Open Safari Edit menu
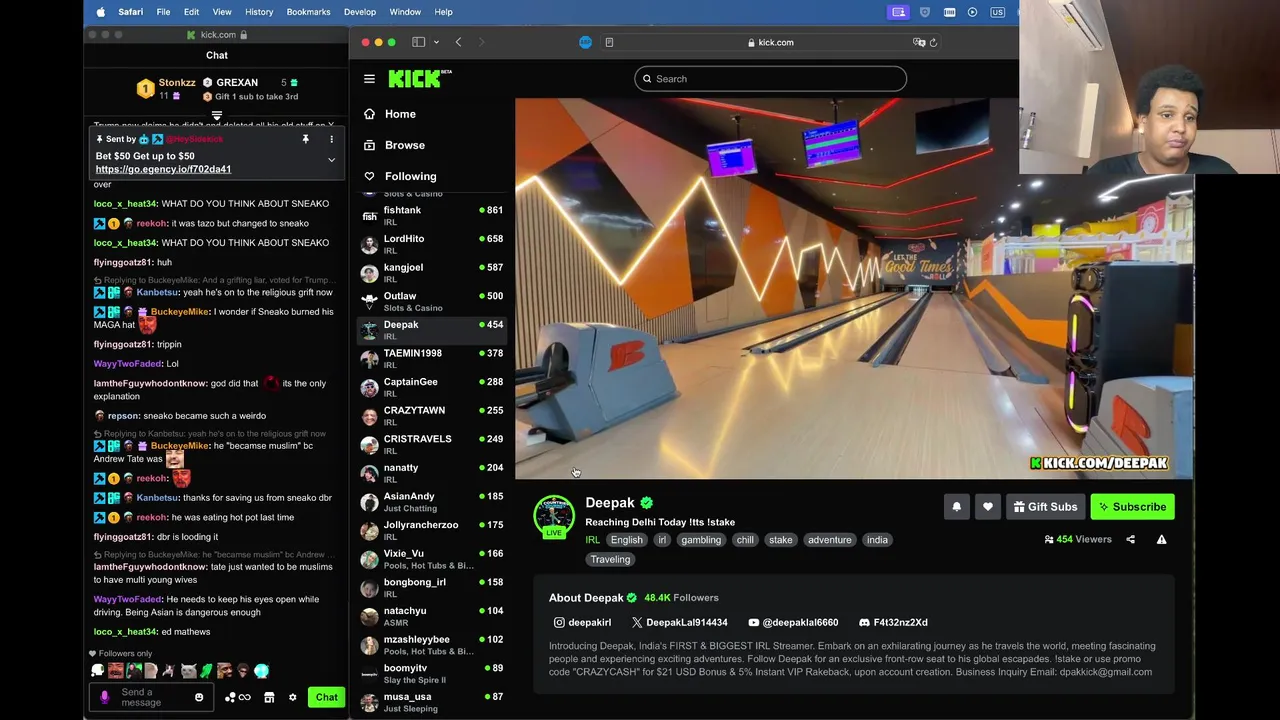 coord(191,12)
